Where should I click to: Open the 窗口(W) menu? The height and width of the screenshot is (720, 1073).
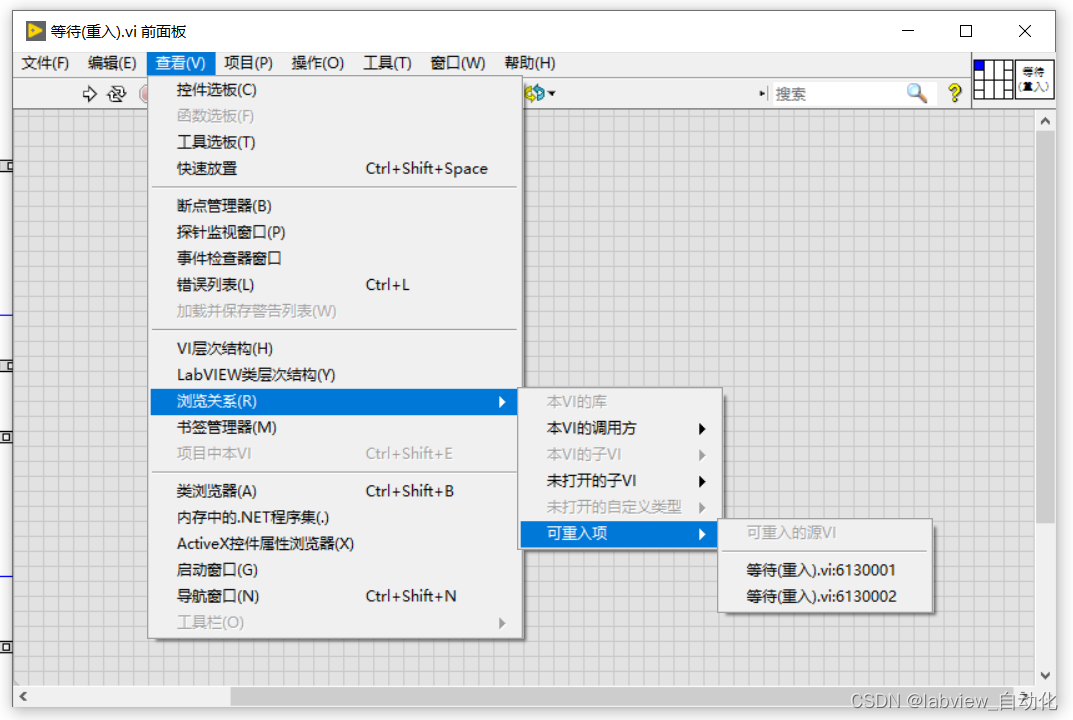coord(458,63)
